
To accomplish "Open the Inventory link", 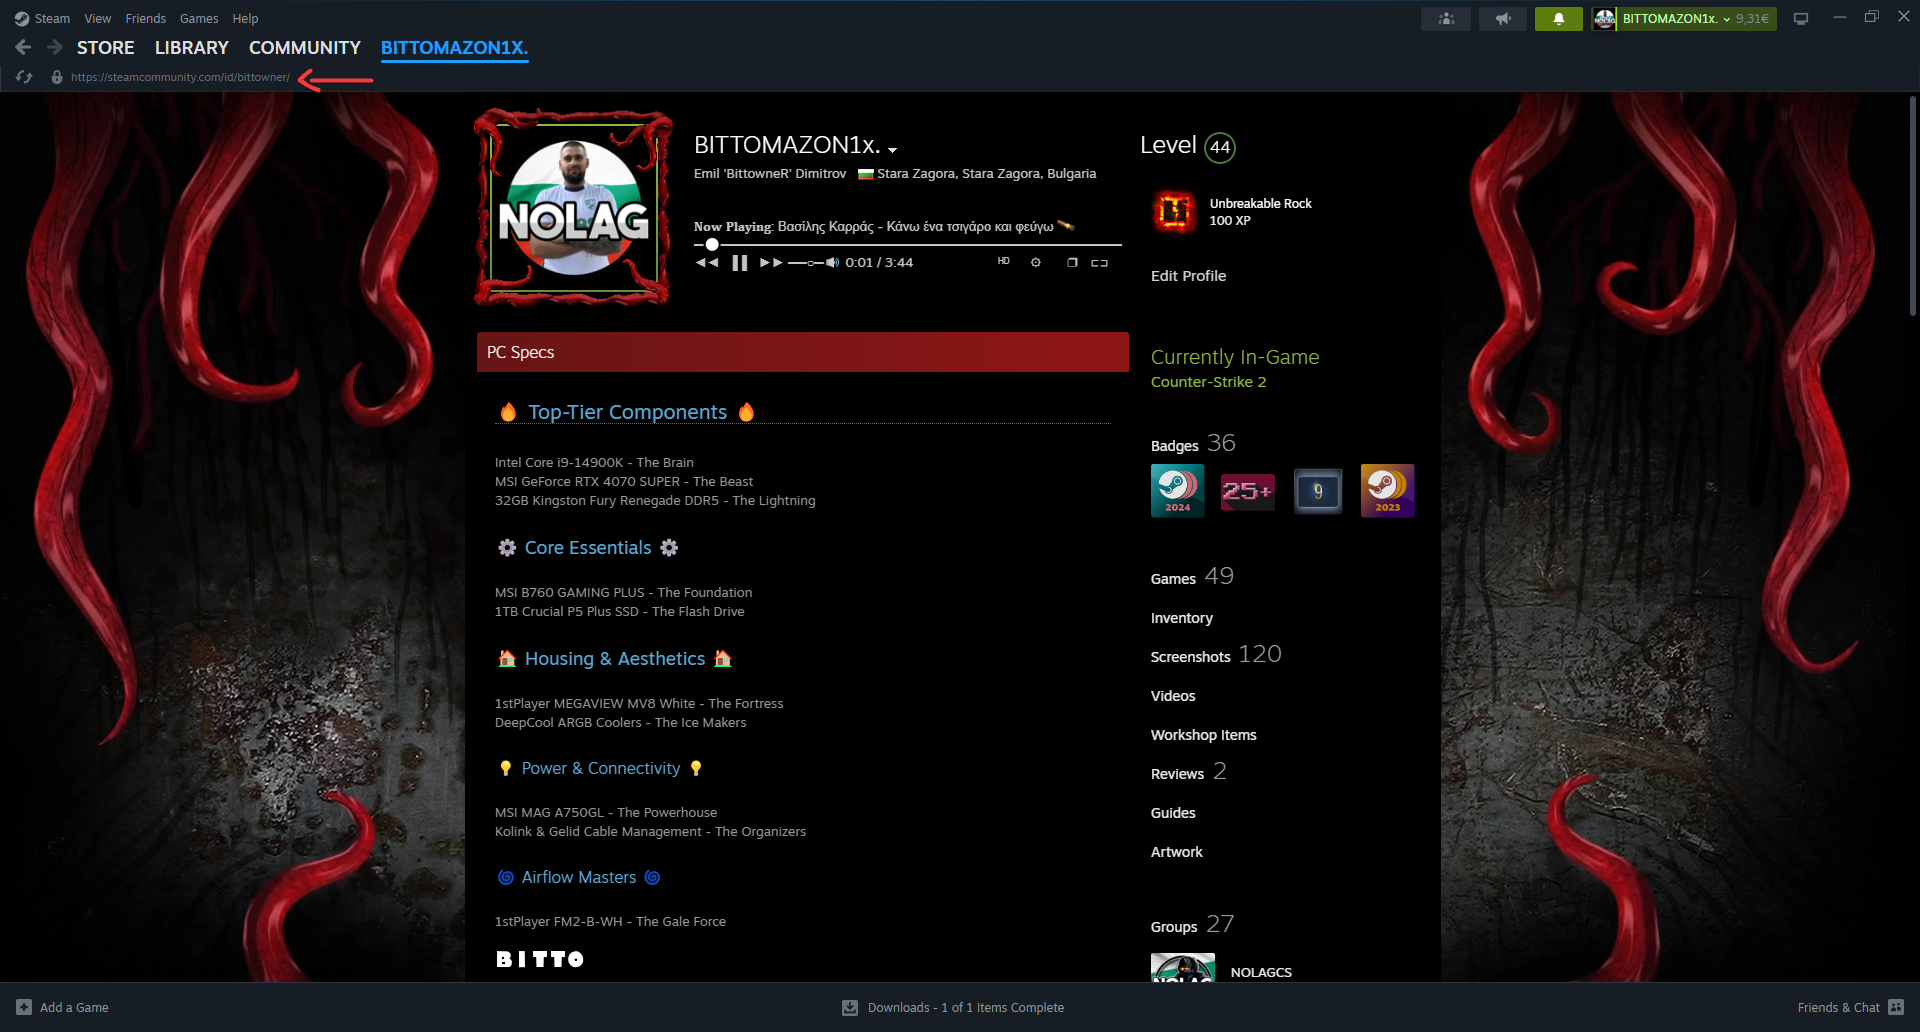I will click(x=1181, y=617).
